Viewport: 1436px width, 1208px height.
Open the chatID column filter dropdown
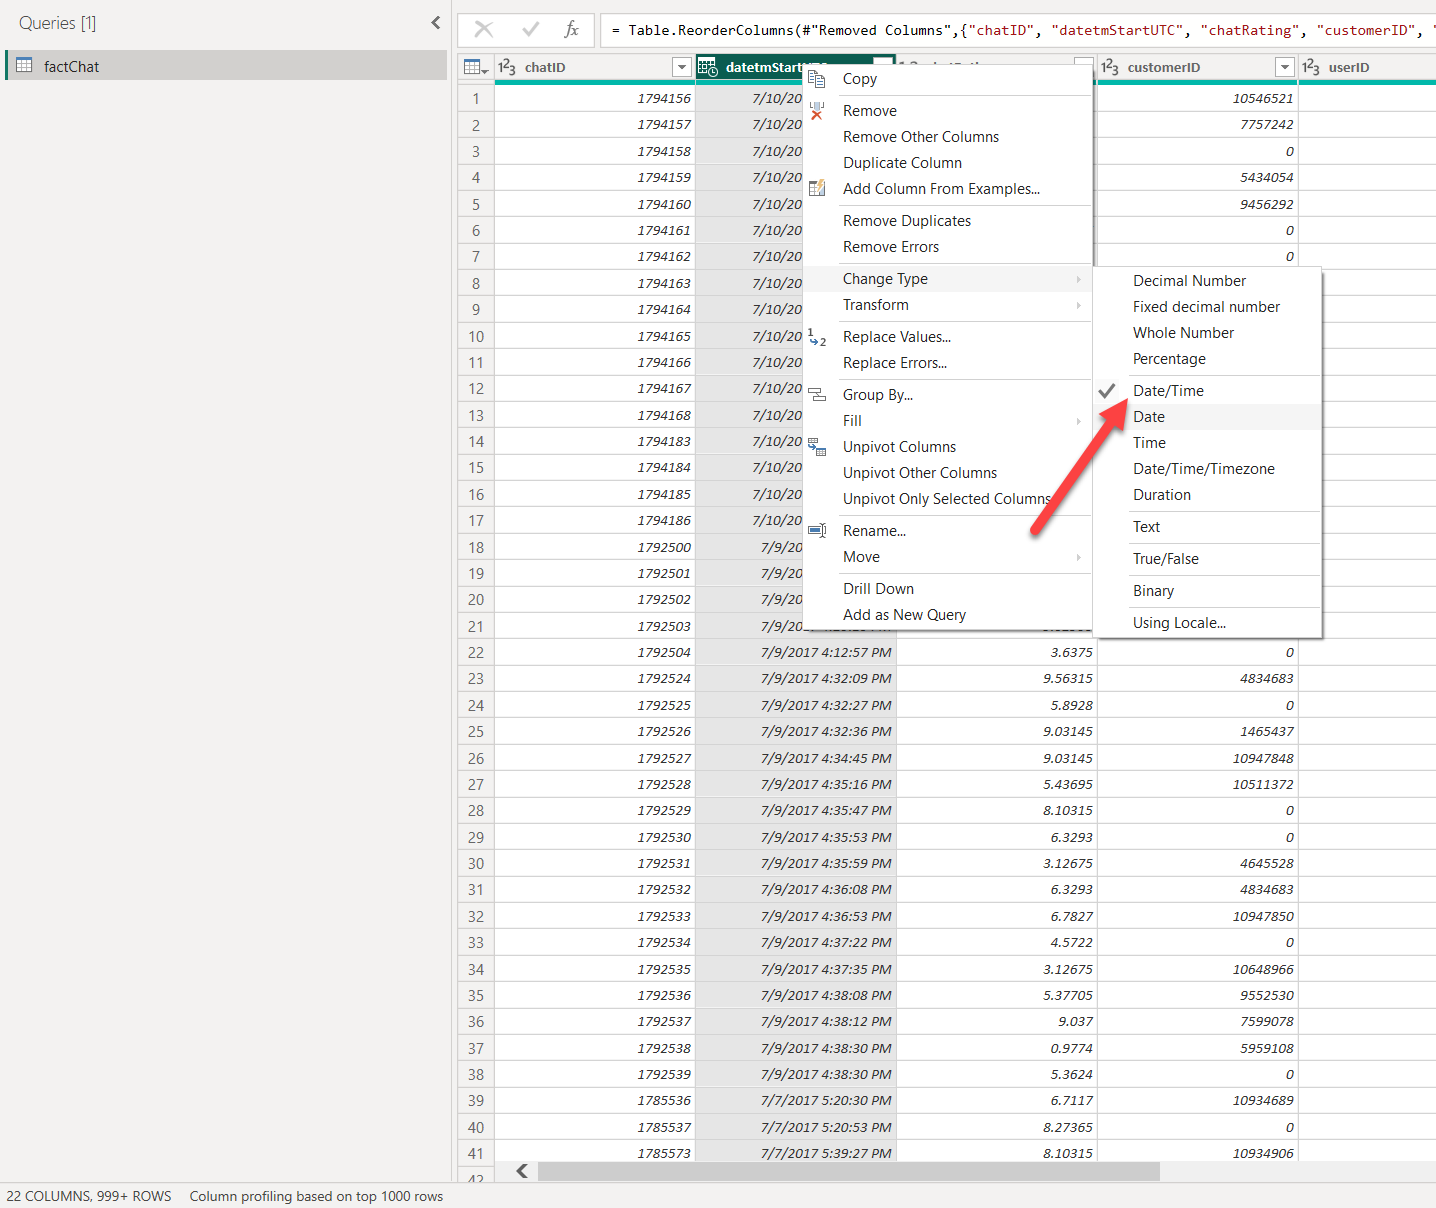tap(681, 67)
